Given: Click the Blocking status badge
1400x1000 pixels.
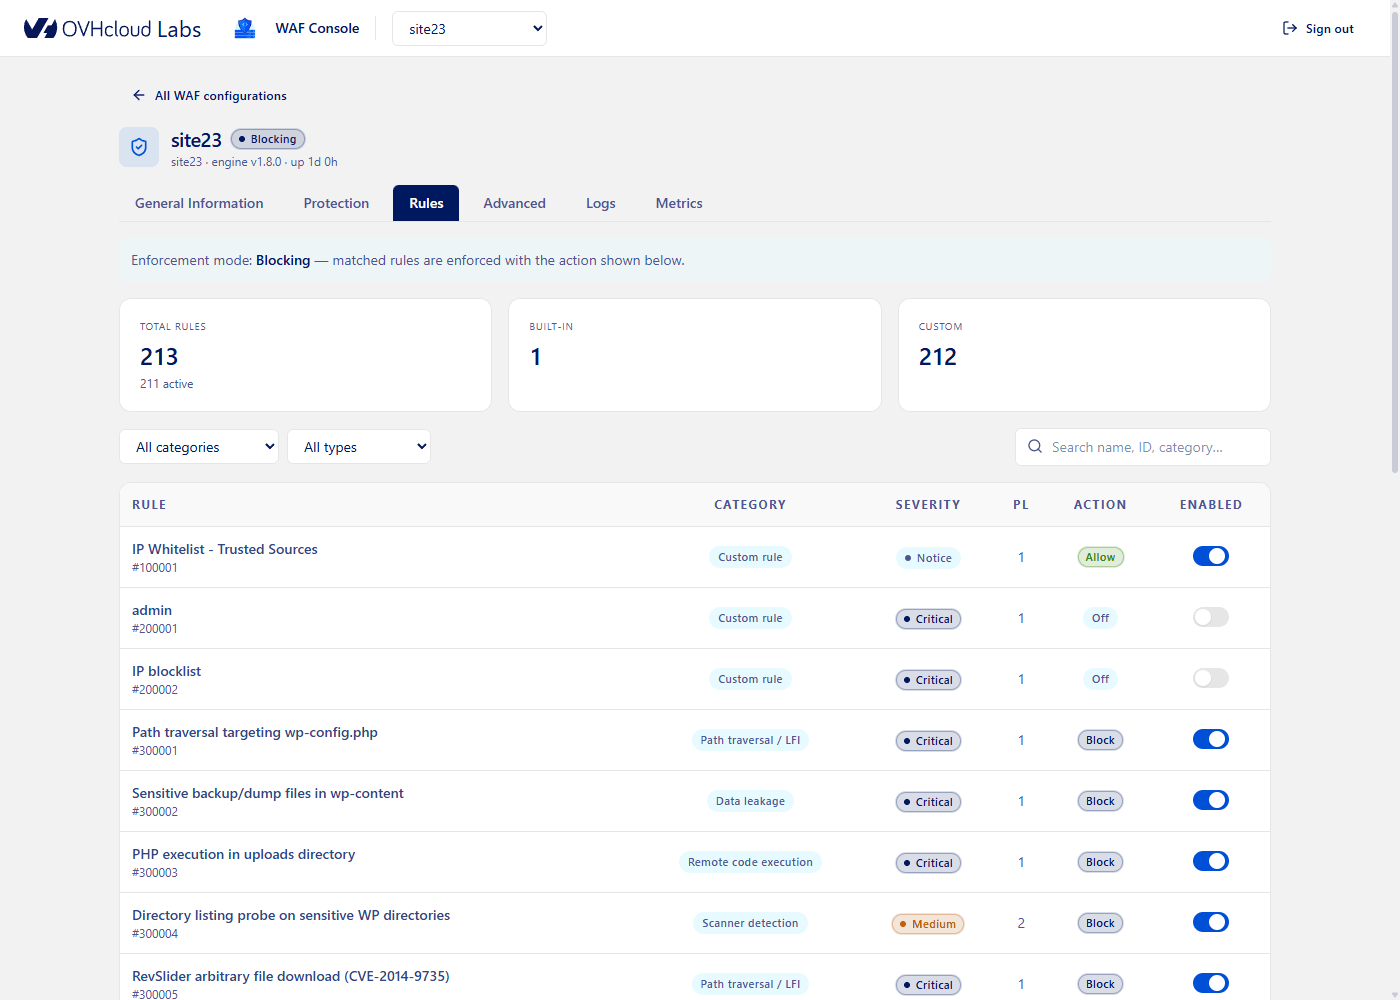Looking at the screenshot, I should coord(268,139).
